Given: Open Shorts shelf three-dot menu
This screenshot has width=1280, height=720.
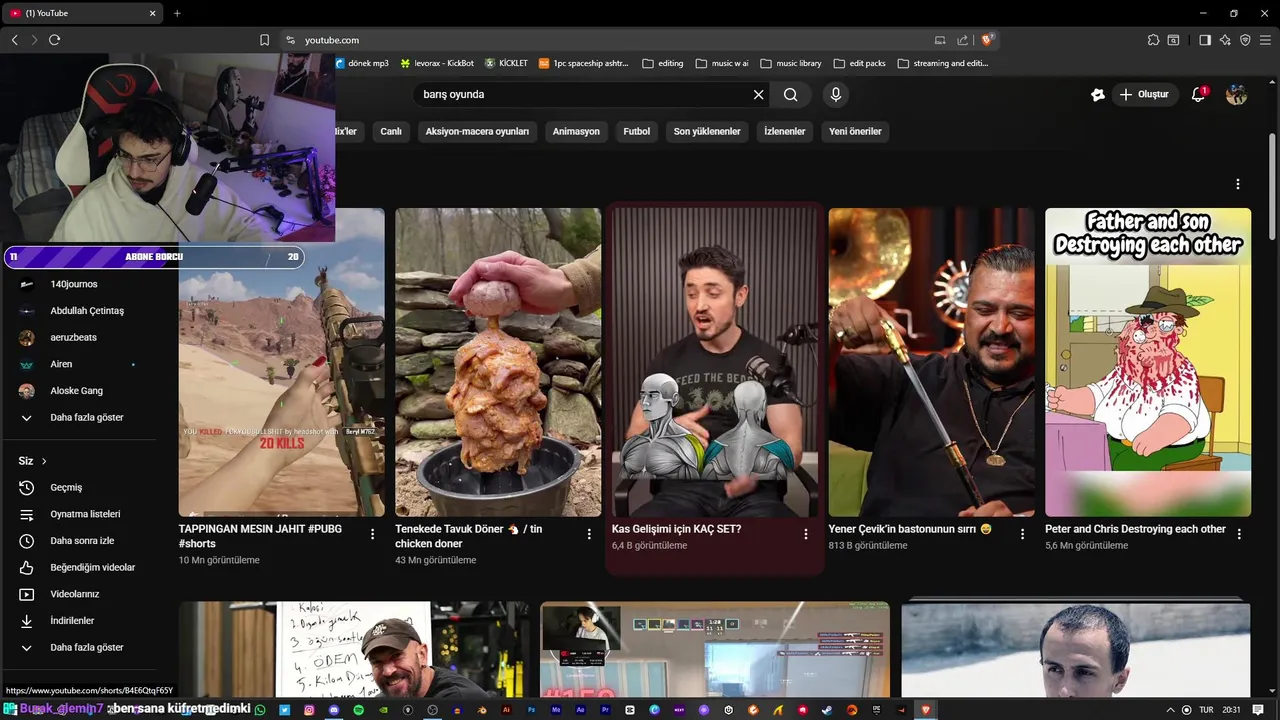Looking at the screenshot, I should 1237,184.
